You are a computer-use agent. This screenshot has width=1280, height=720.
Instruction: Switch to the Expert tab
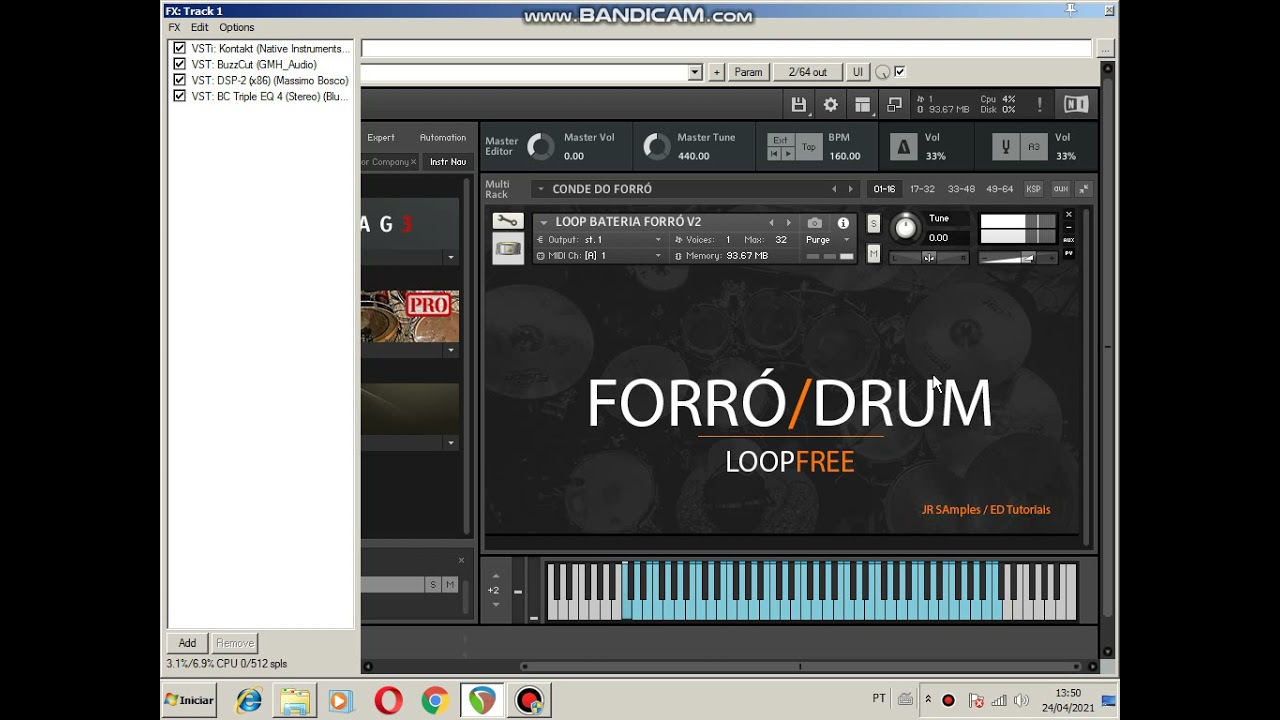click(x=381, y=138)
